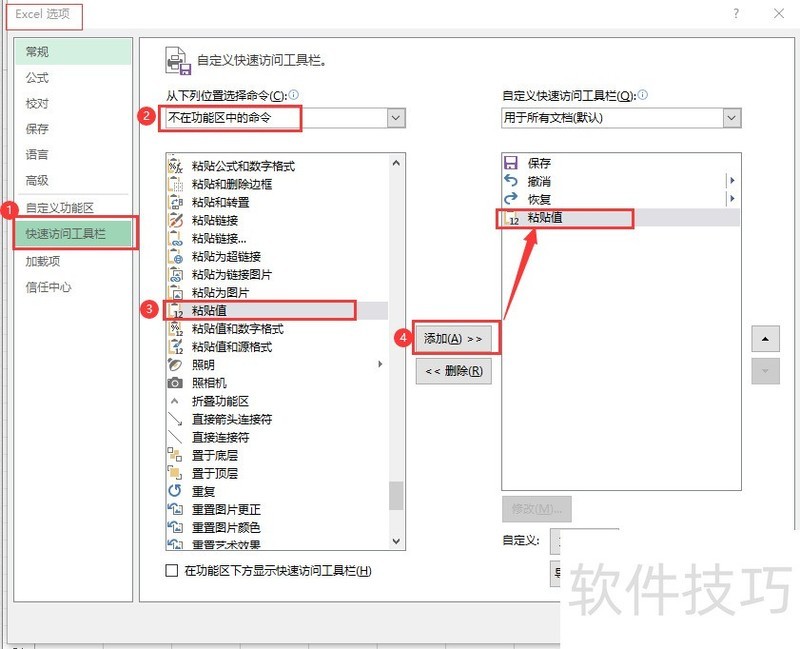Click the 粘贴和删除边框 command icon

point(175,184)
